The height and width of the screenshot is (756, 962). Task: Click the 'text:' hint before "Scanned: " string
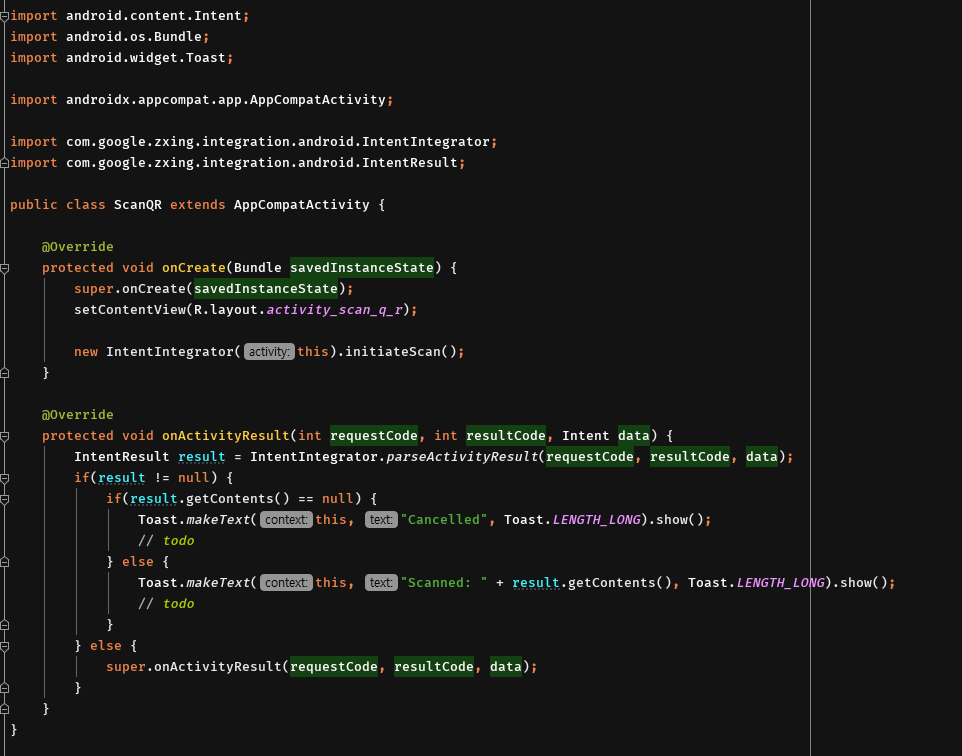pyautogui.click(x=381, y=583)
